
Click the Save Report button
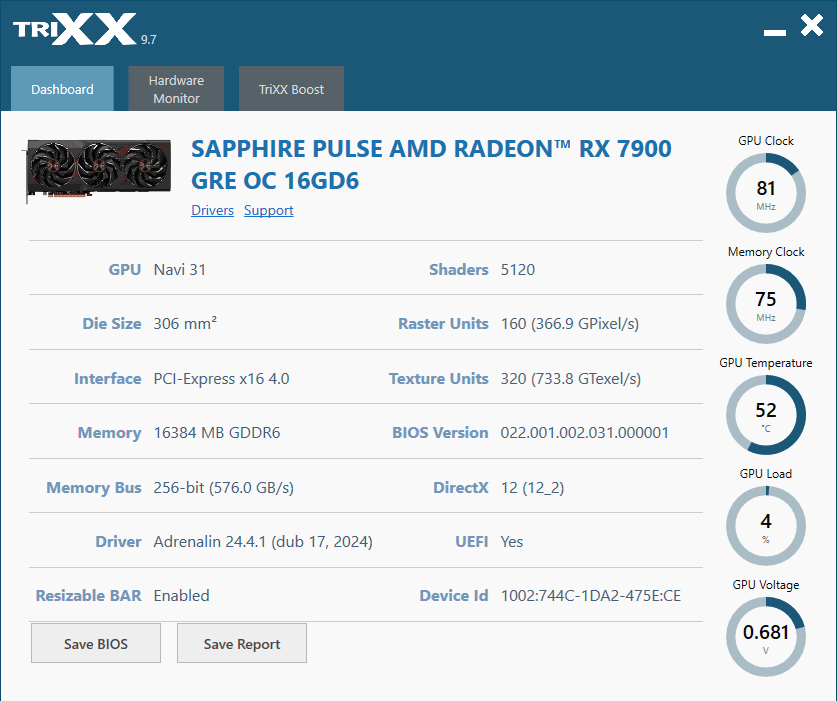point(242,643)
